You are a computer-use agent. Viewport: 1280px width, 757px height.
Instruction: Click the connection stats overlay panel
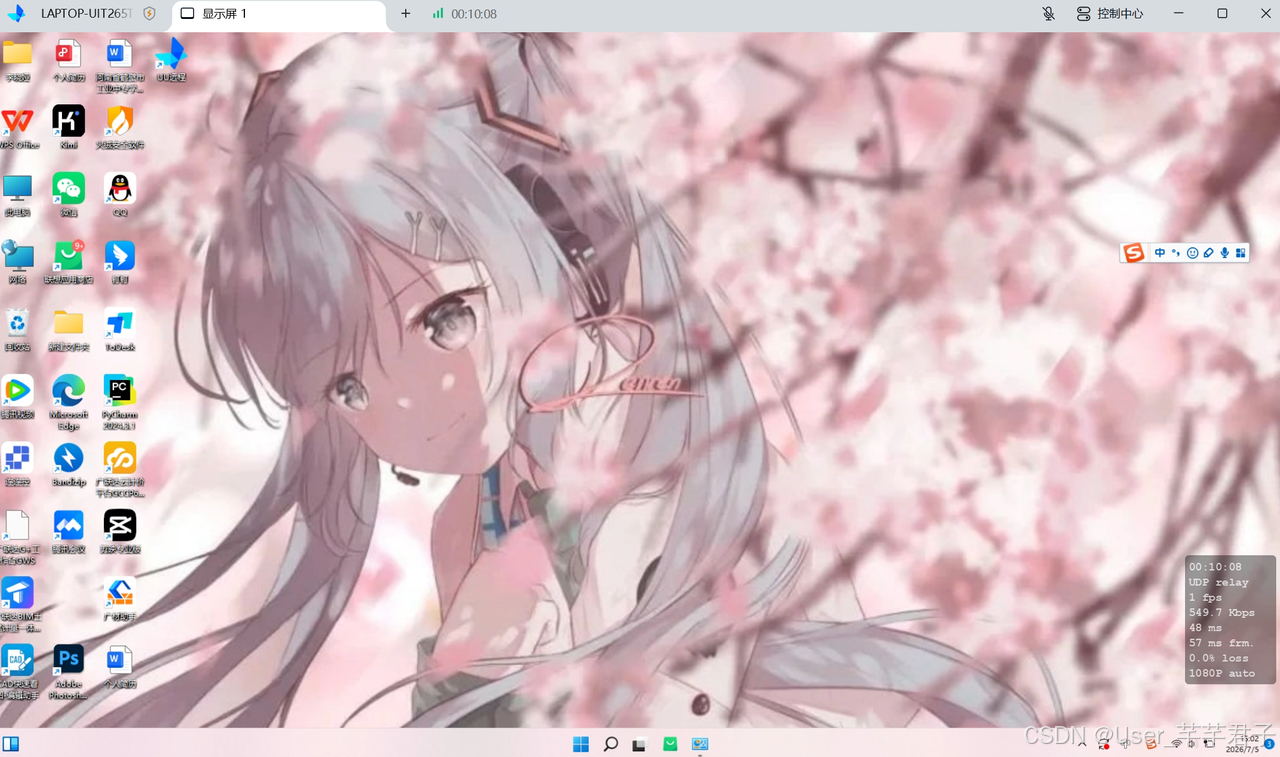(1229, 620)
